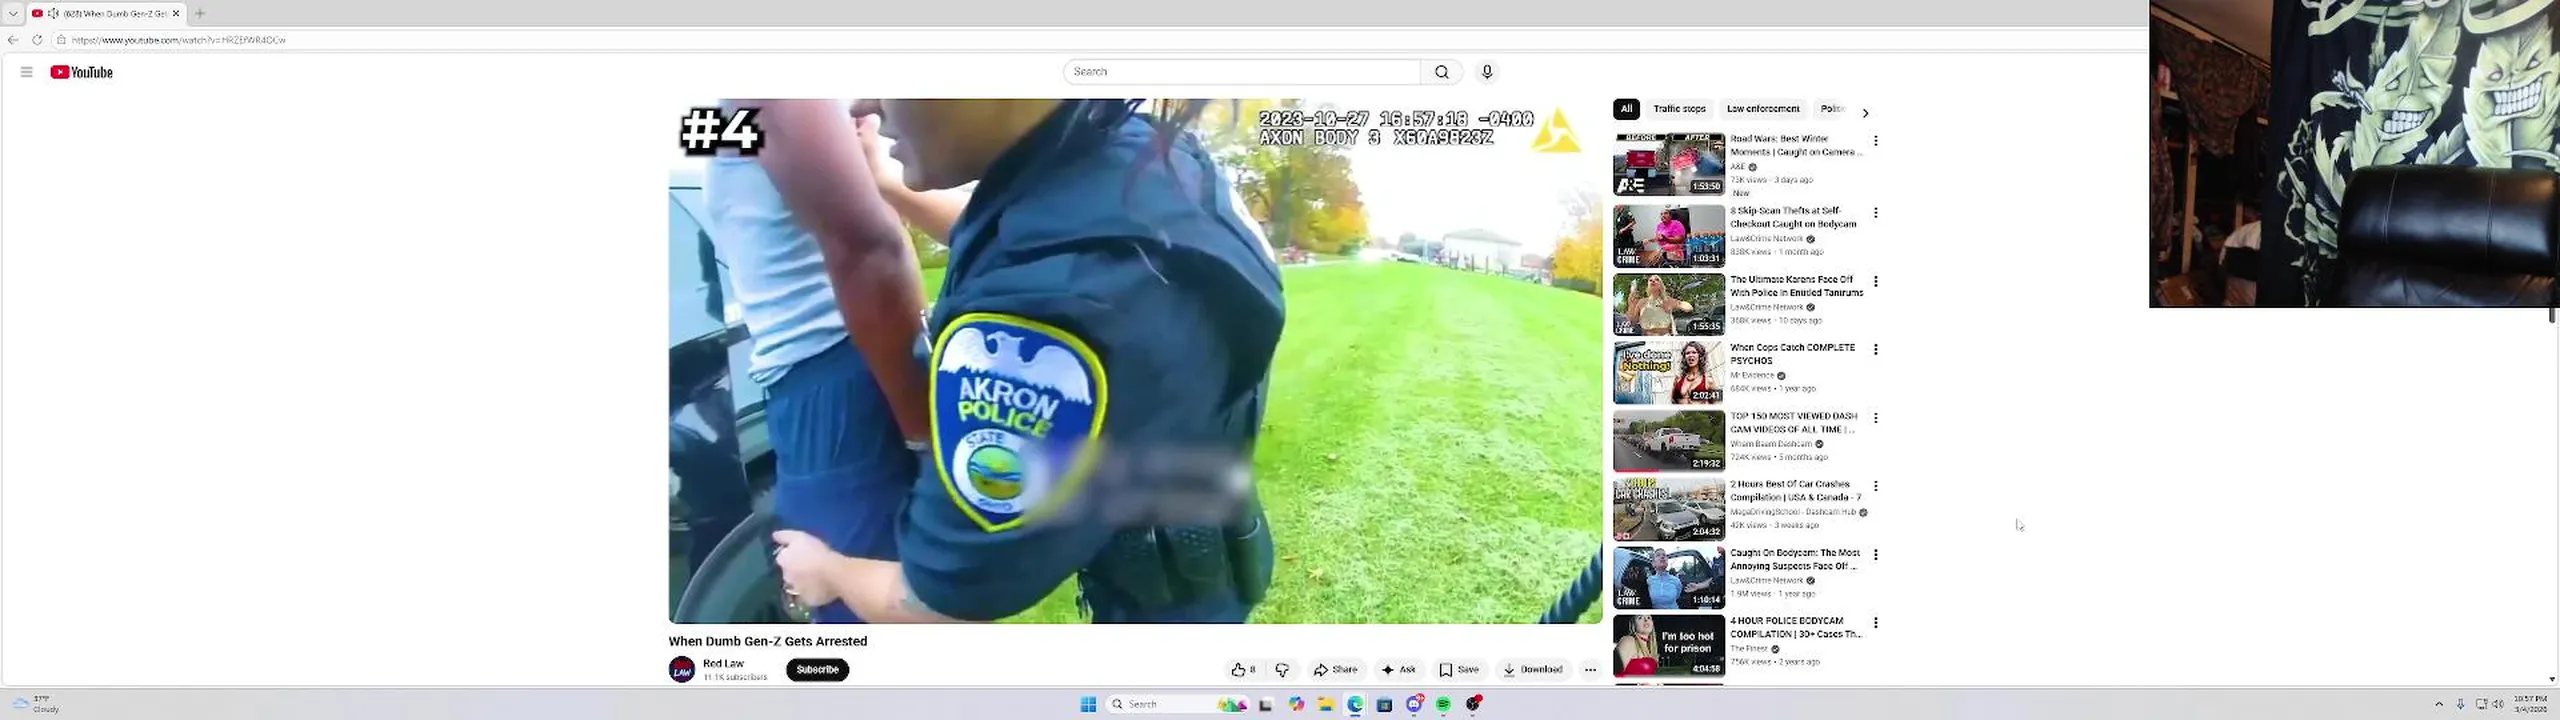Open the tab list dropdown arrow
Screen dimensions: 2560x720
(13, 13)
